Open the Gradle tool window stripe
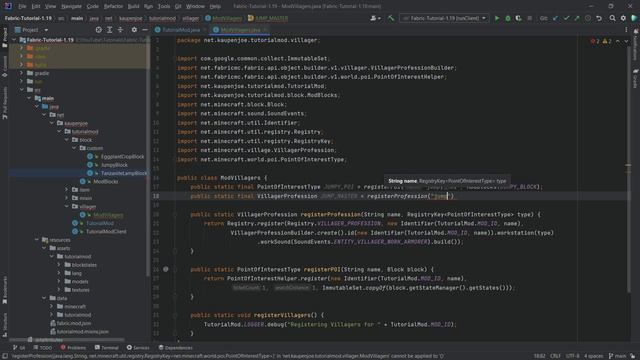Viewport: 640px width, 360px height. (636, 78)
